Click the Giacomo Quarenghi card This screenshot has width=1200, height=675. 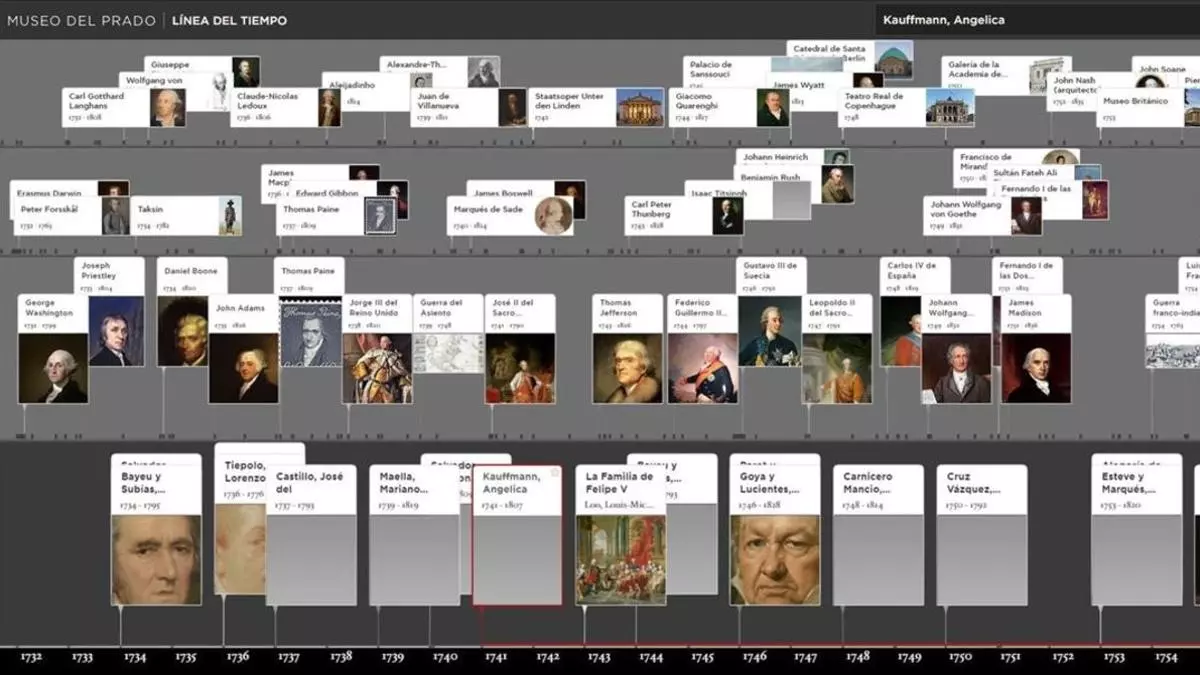(x=730, y=107)
